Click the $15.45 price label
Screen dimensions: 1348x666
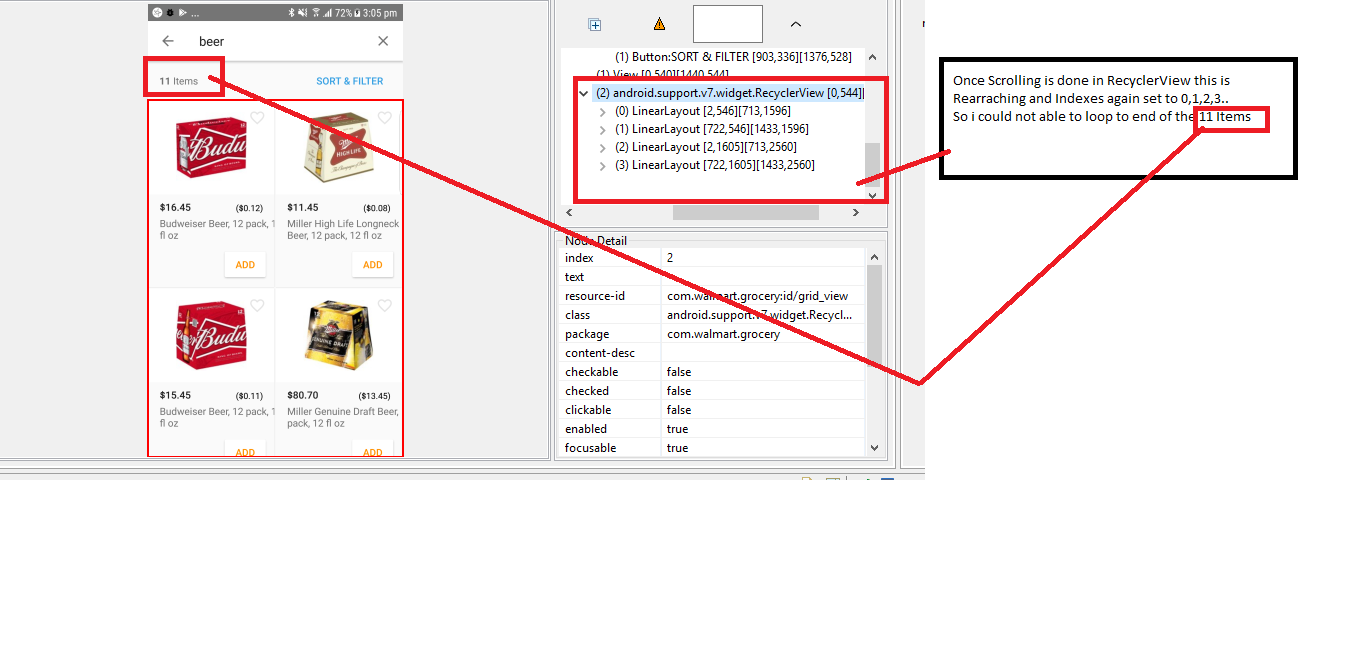[175, 395]
